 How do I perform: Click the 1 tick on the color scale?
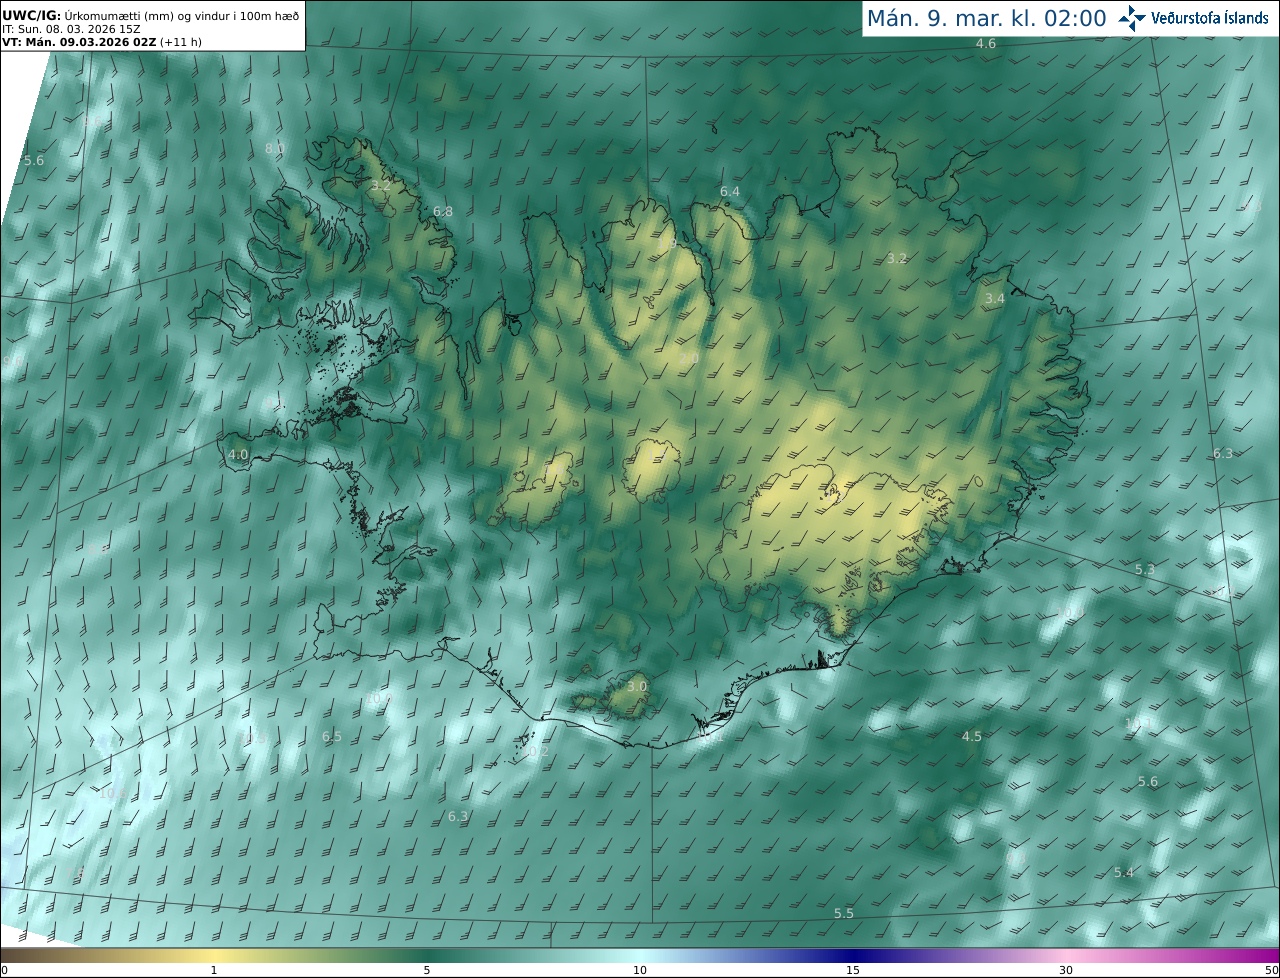pos(214,970)
